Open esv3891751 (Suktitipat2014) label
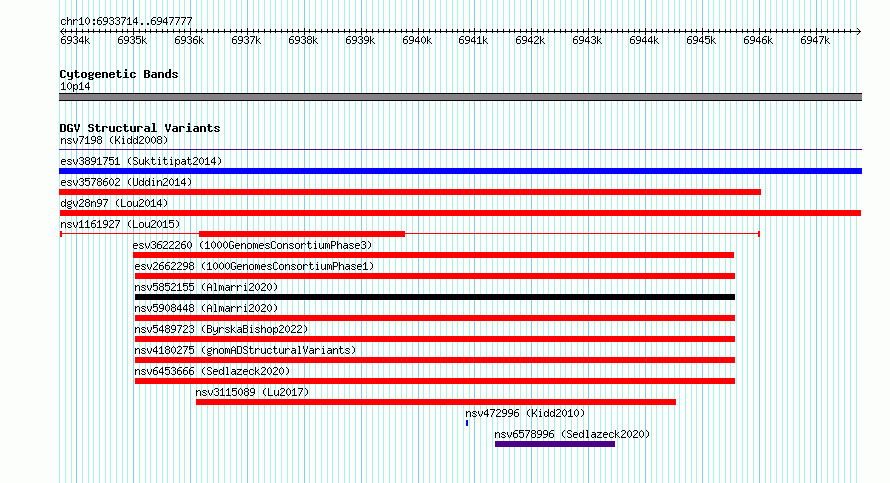Viewport: 890px width, 483px height. [141, 161]
